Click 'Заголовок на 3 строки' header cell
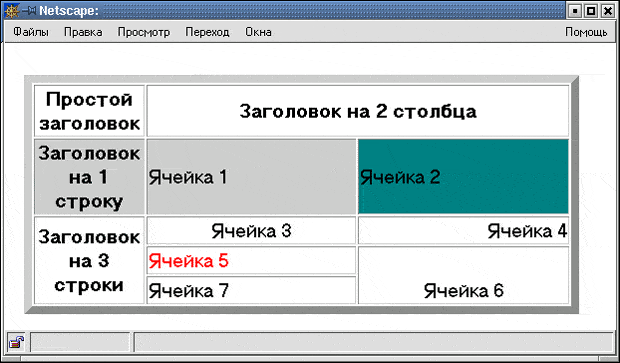Screen dimensions: 620x363 click(89, 260)
